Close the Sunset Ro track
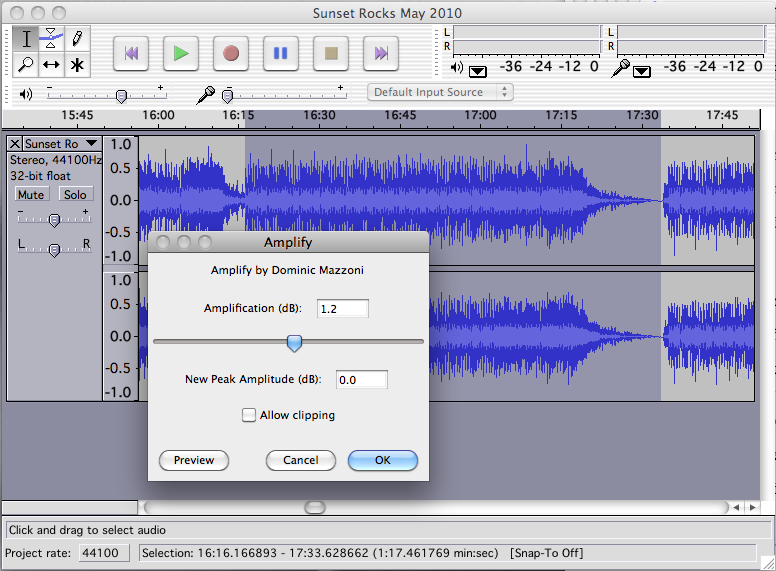 coord(15,144)
